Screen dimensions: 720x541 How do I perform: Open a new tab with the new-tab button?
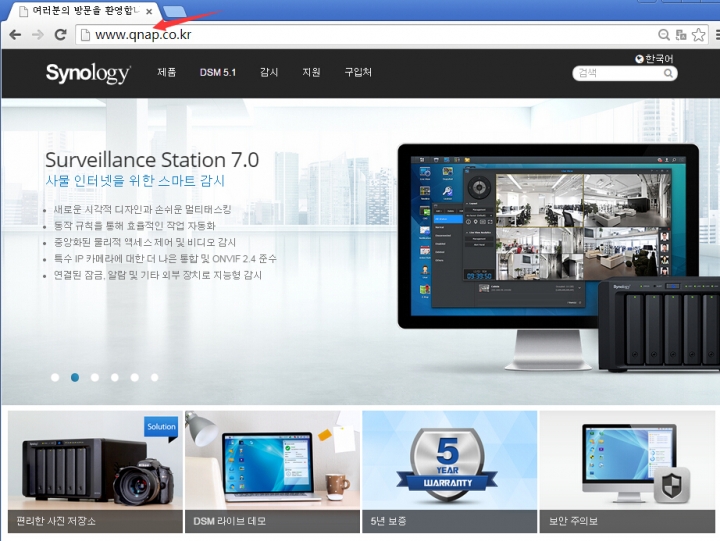click(x=174, y=11)
